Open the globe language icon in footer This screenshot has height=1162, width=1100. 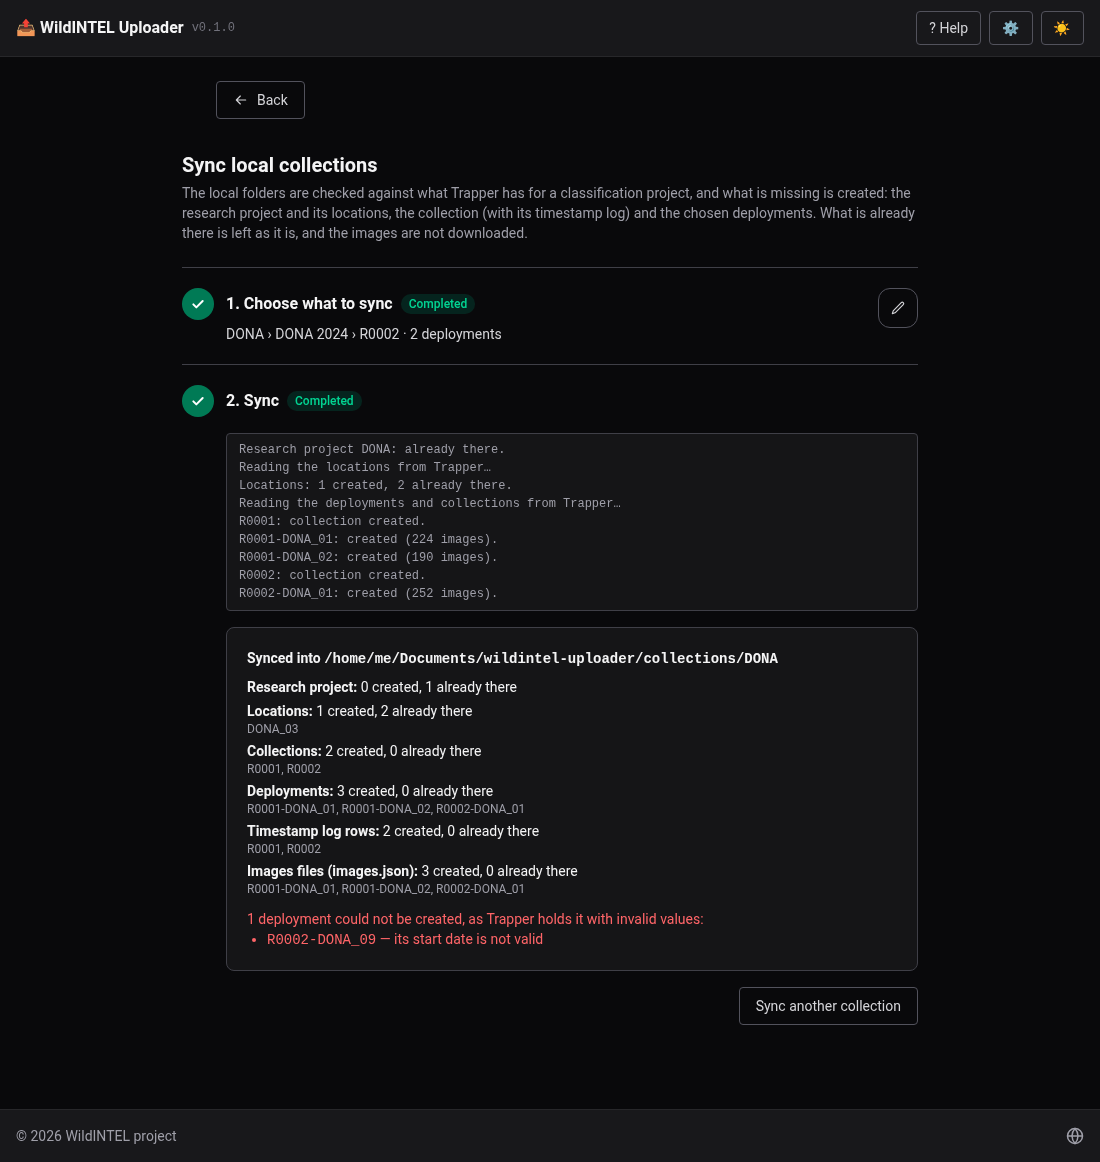pos(1075,1136)
